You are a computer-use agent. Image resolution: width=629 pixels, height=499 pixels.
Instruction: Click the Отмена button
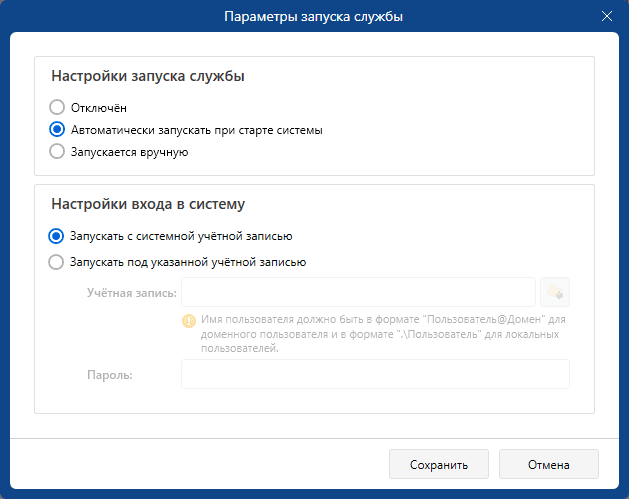coord(548,465)
